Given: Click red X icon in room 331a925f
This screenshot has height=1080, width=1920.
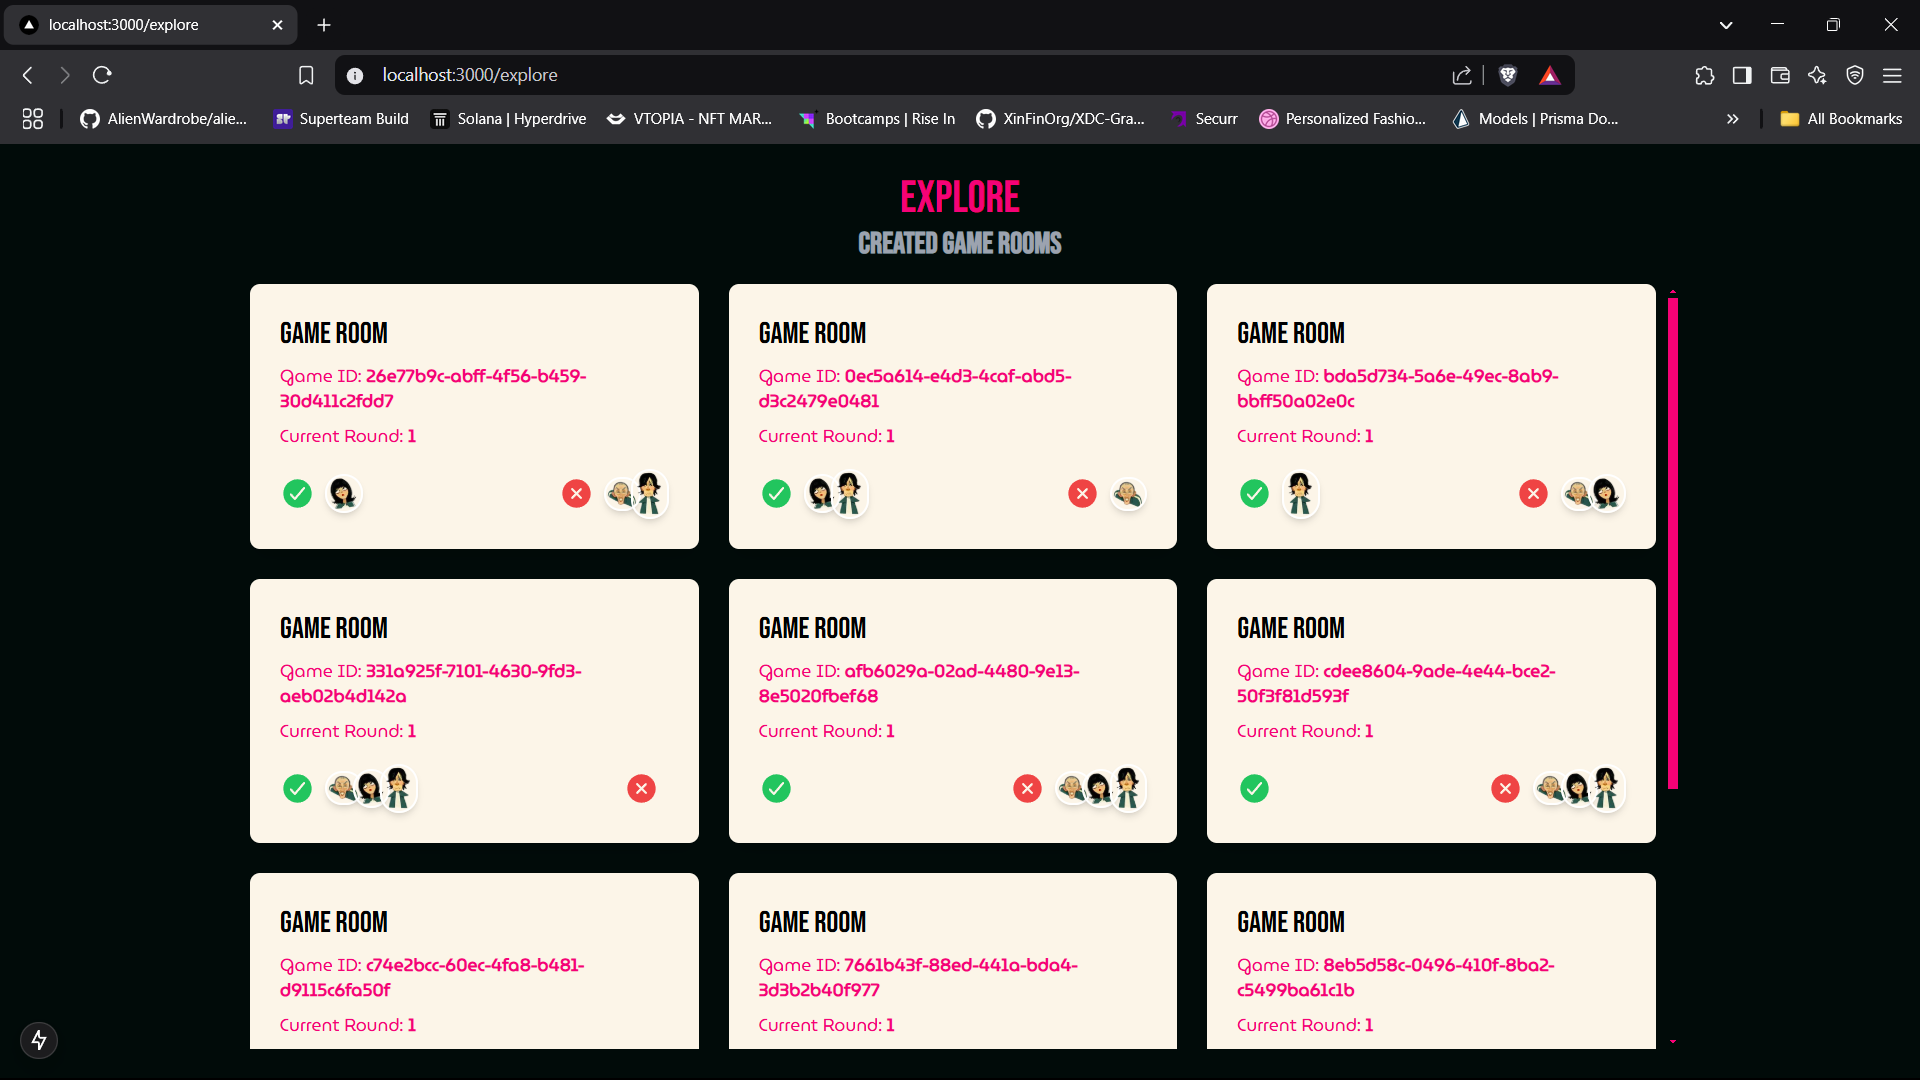Looking at the screenshot, I should [x=641, y=788].
